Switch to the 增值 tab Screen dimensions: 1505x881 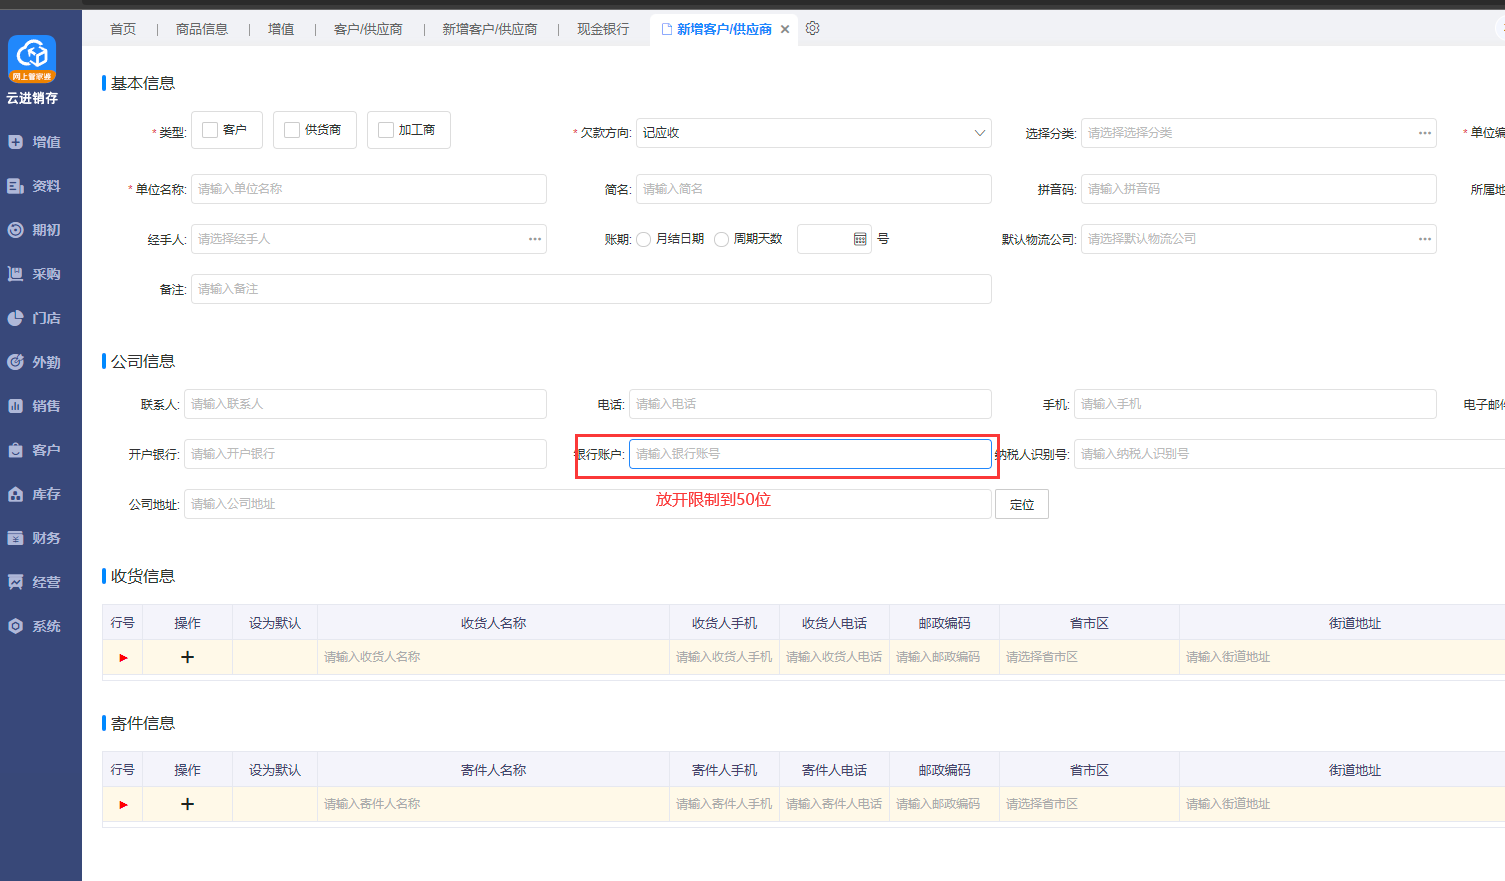tap(281, 29)
